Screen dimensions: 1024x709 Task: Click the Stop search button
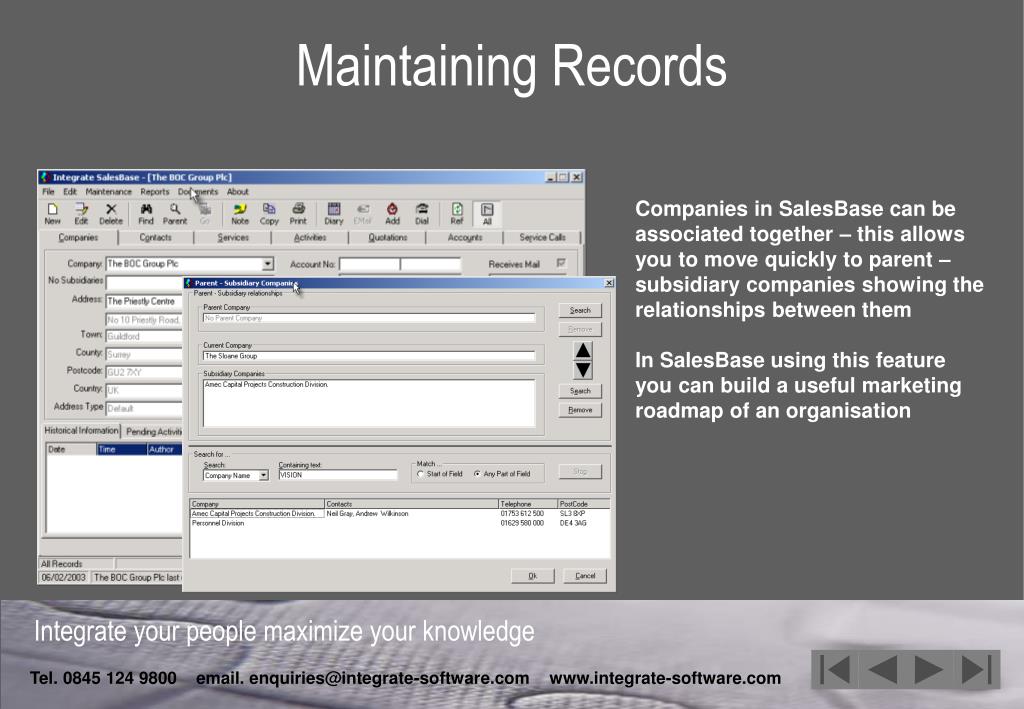580,471
